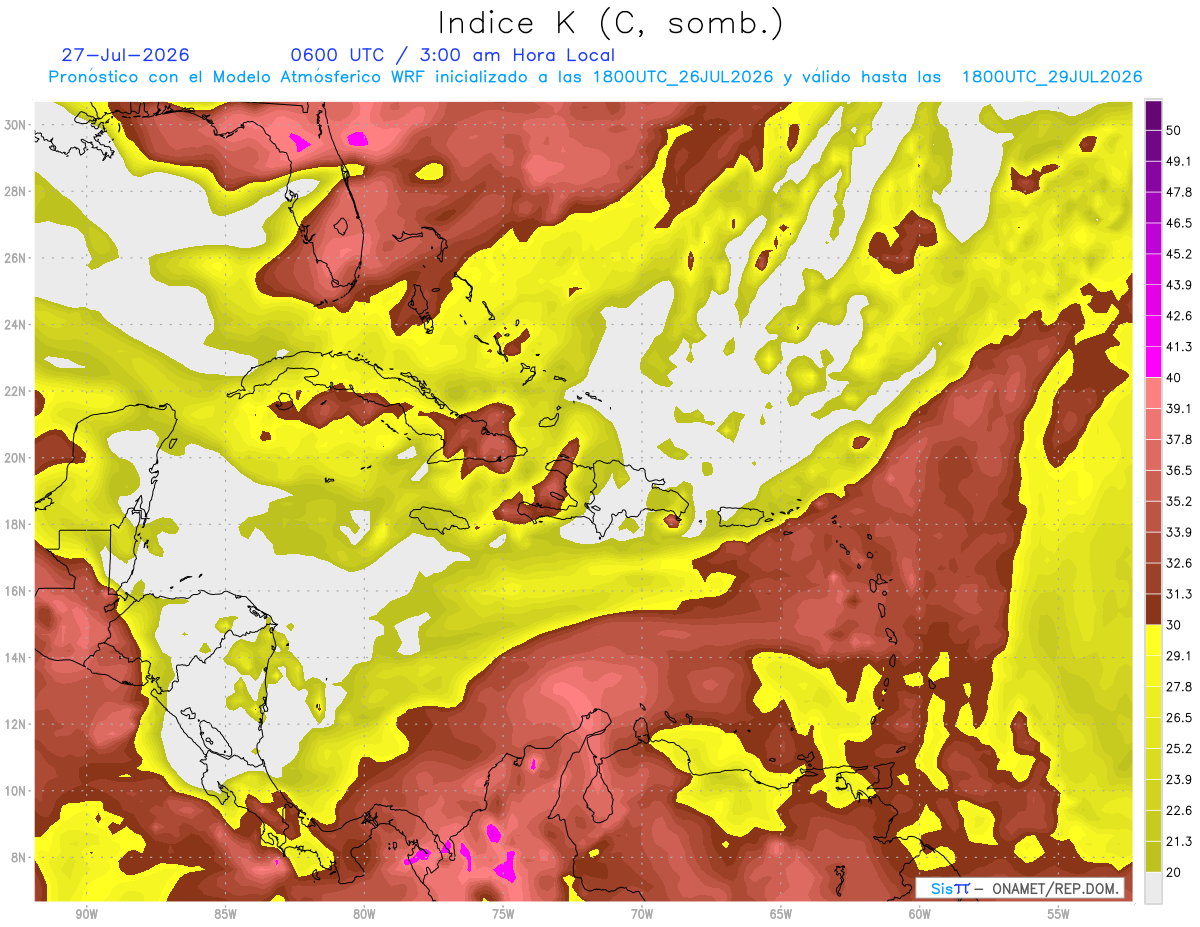This screenshot has width=1200, height=927.
Task: Click the latitude axis label "18N"
Action: coord(15,524)
